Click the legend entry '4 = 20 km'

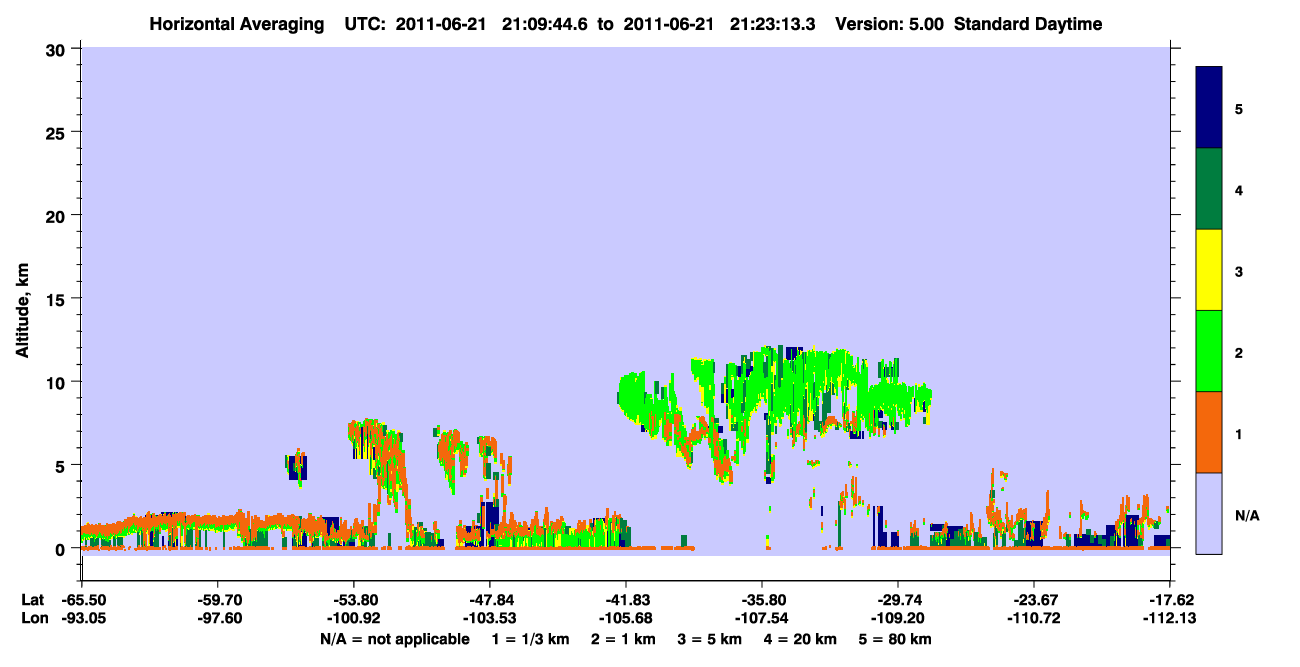[801, 639]
